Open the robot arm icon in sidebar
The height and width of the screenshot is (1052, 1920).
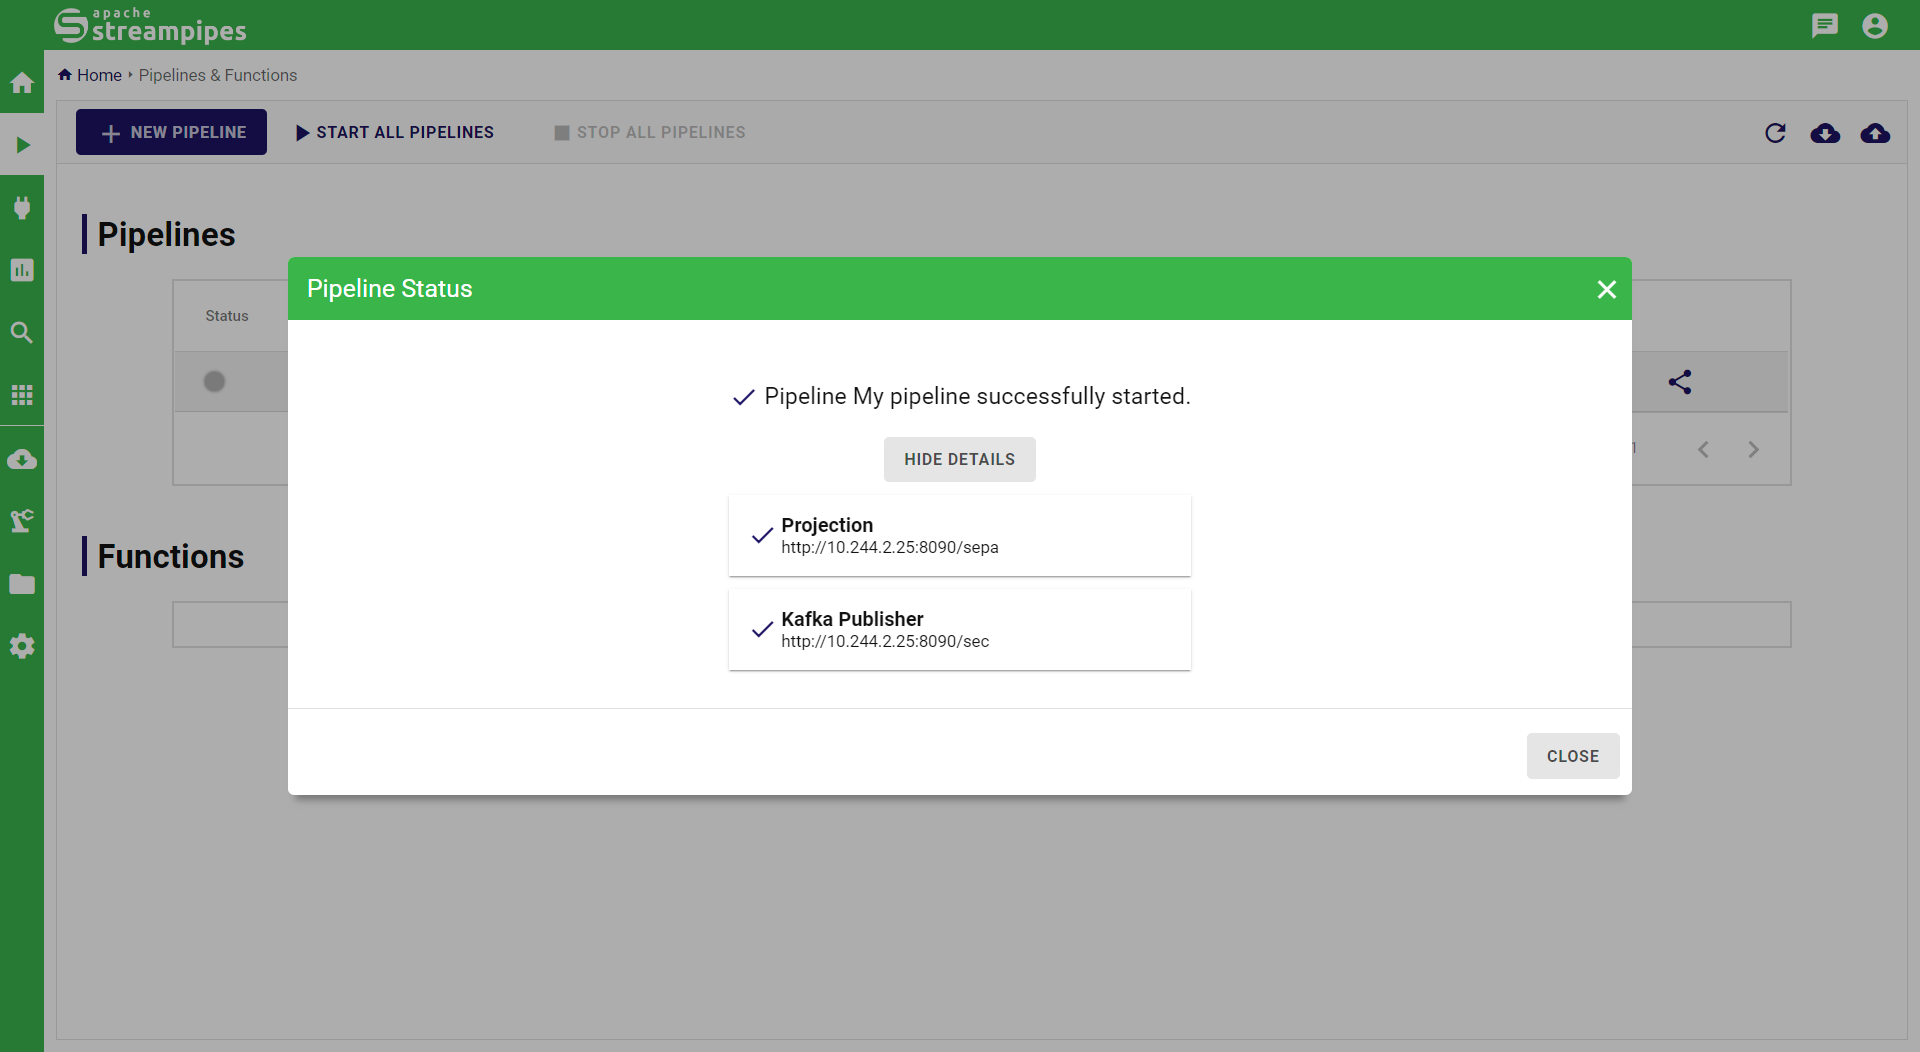pyautogui.click(x=22, y=520)
